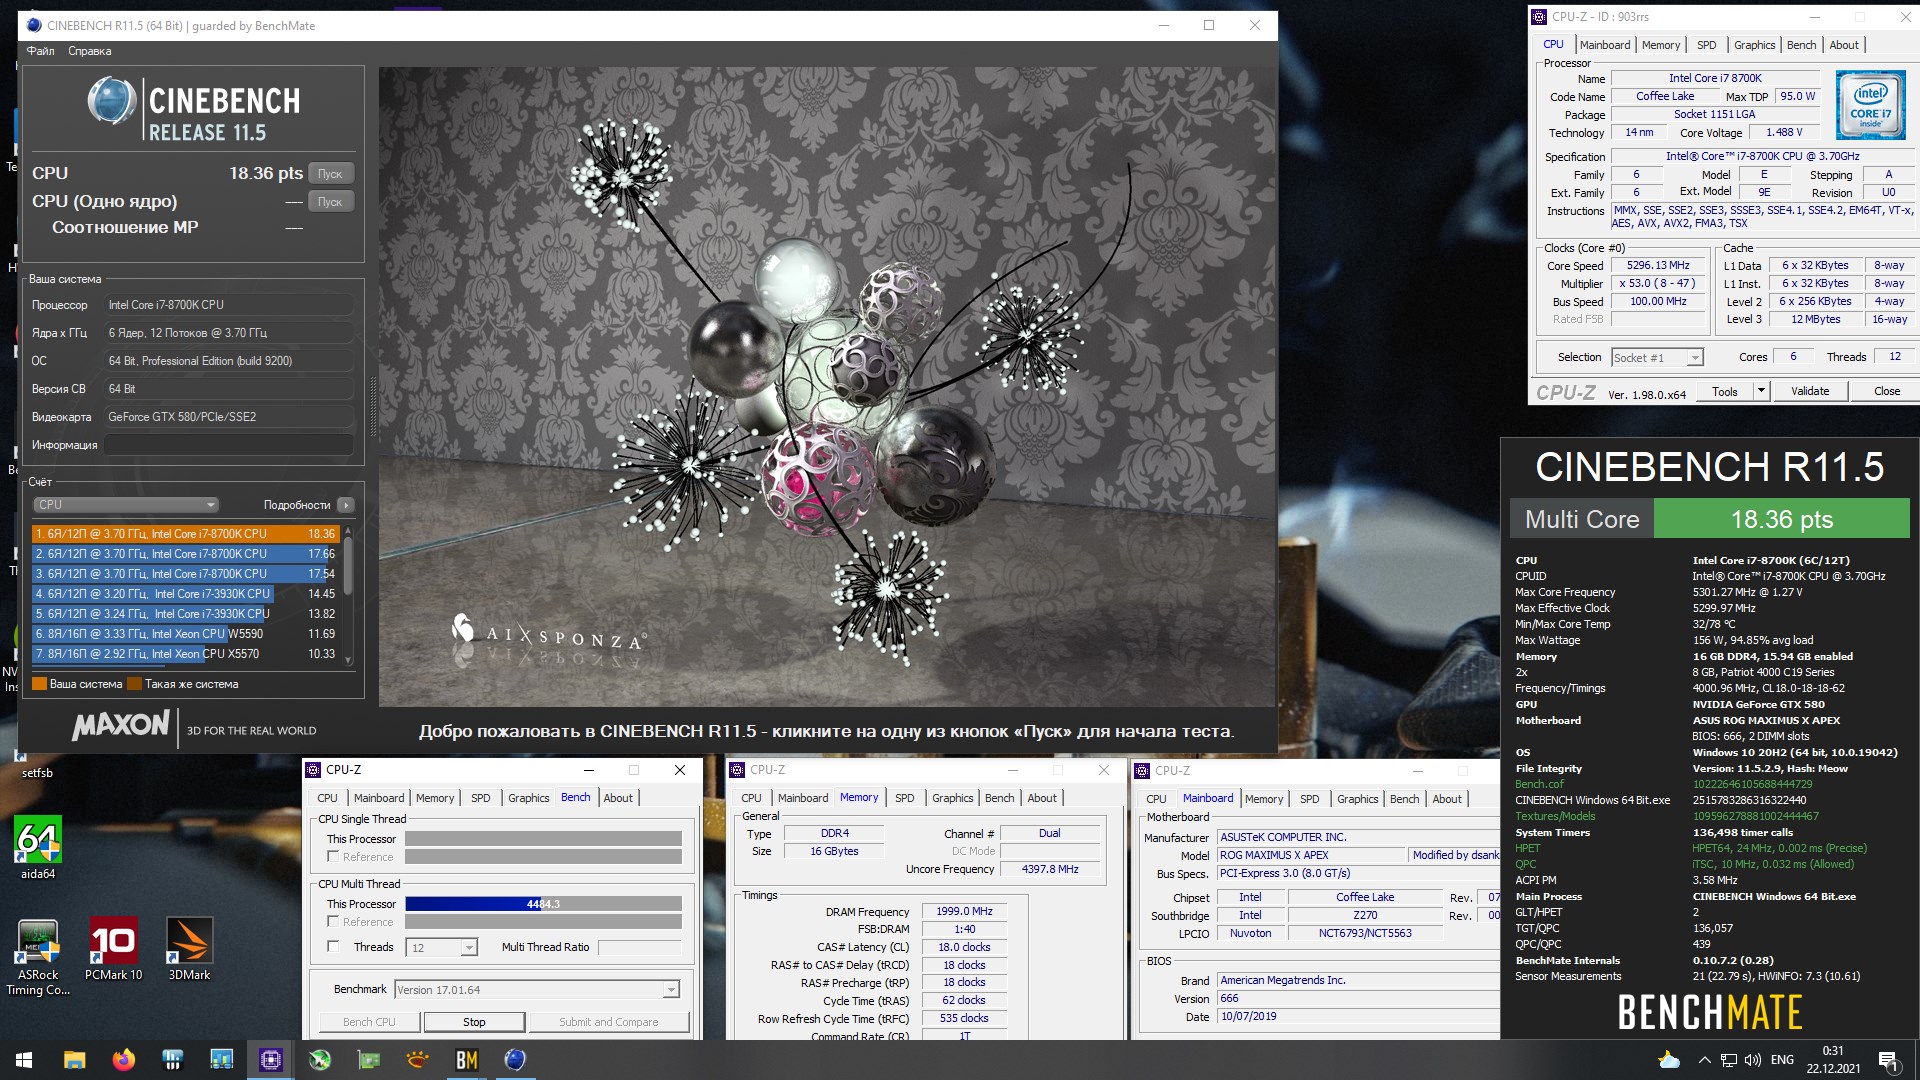The height and width of the screenshot is (1080, 1920).
Task: Click the Validate button in CPU-Z
Action: point(1810,391)
